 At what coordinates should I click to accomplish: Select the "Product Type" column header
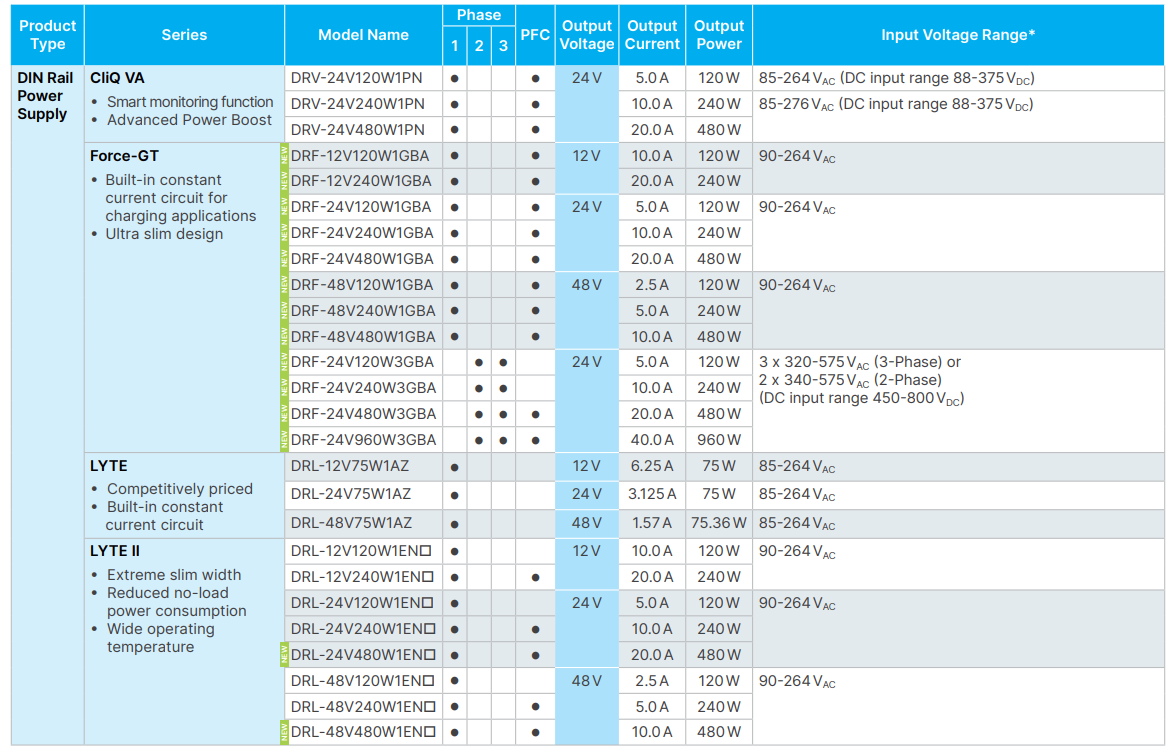click(47, 34)
